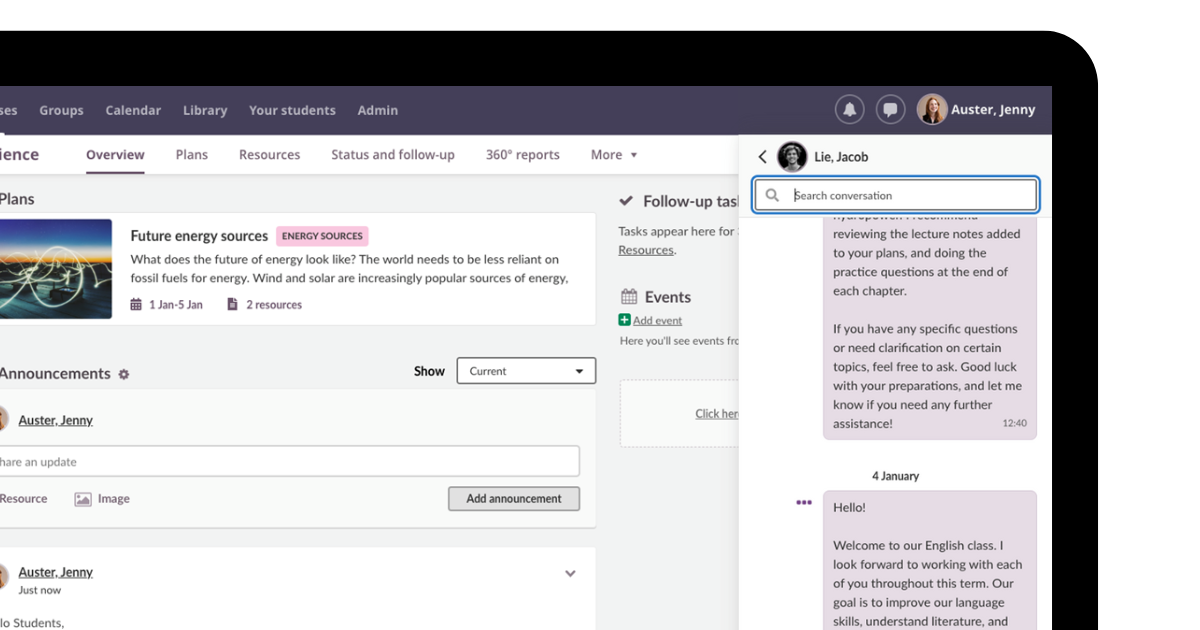This screenshot has height=630, width=1200.
Task: Expand the announcement chevron options
Action: (570, 574)
